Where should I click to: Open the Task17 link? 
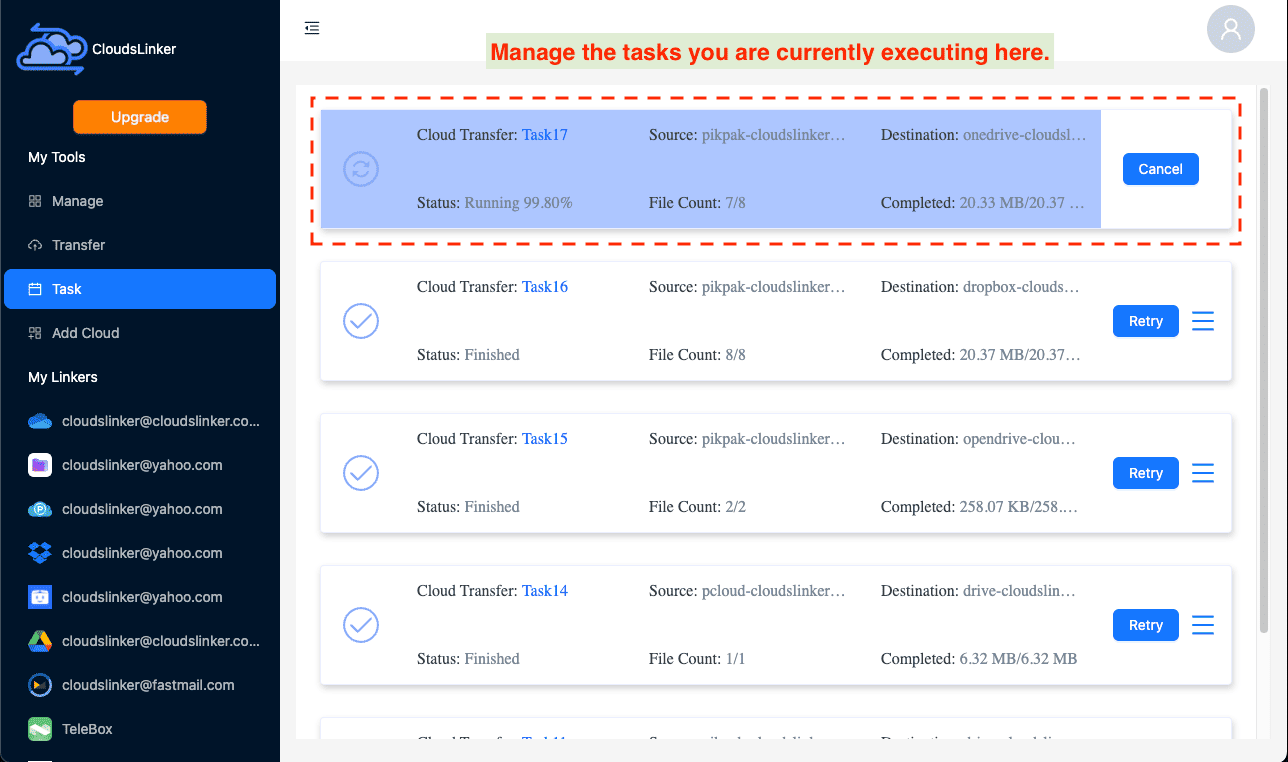point(544,135)
